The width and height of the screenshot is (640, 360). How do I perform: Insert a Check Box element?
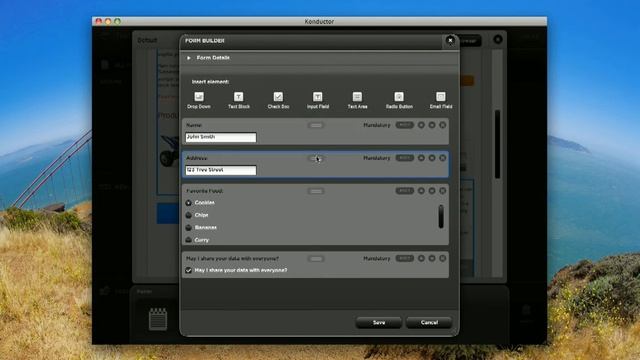point(278,100)
